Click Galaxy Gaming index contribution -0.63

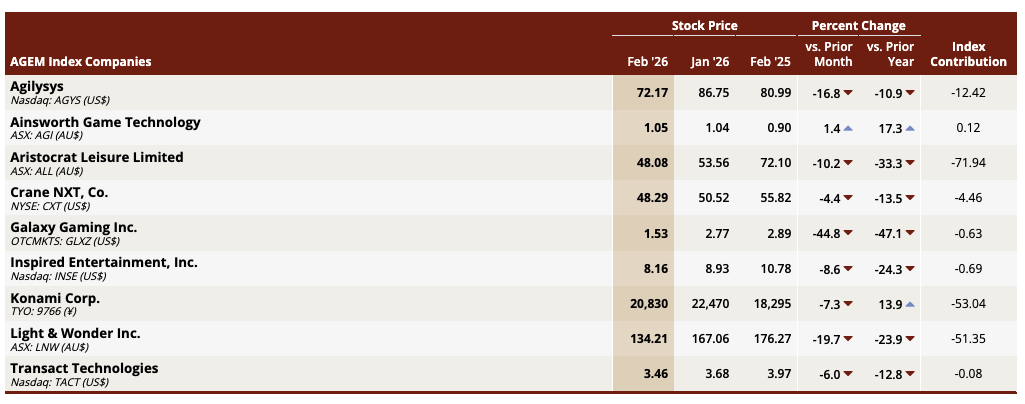(x=969, y=233)
